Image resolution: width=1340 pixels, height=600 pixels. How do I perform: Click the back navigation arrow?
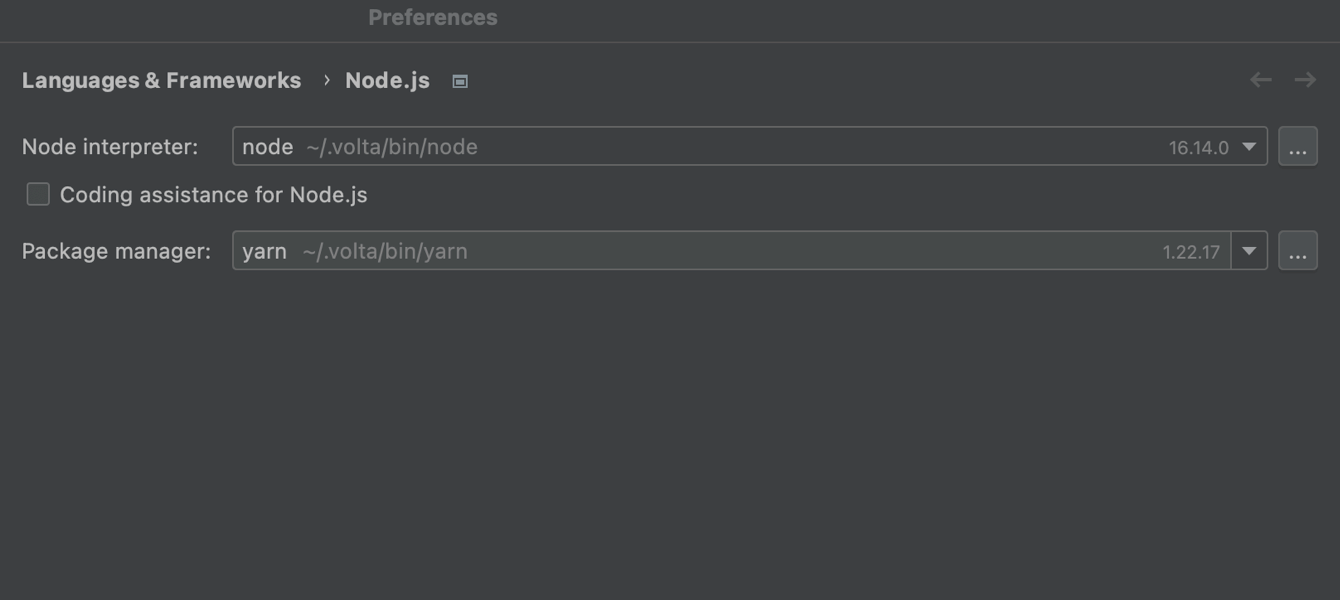1260,80
